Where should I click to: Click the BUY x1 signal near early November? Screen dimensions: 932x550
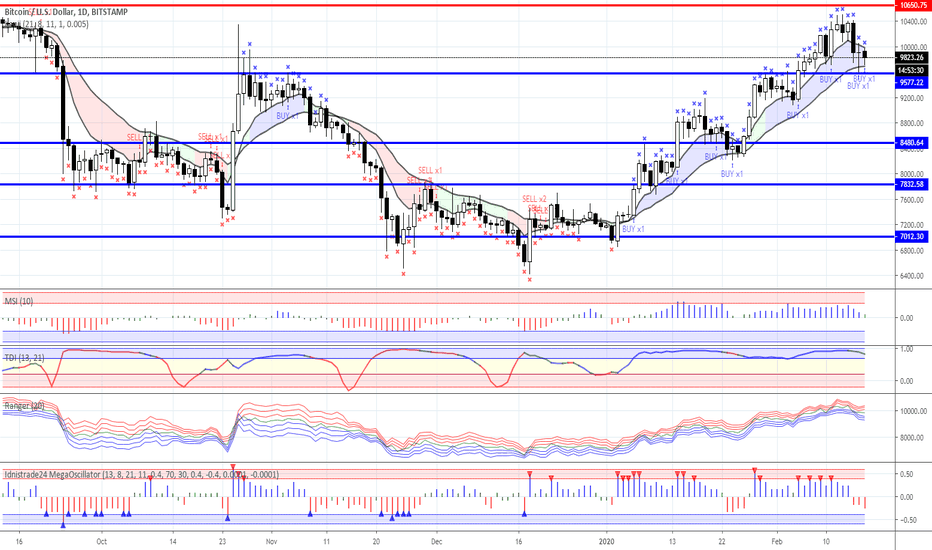288,116
